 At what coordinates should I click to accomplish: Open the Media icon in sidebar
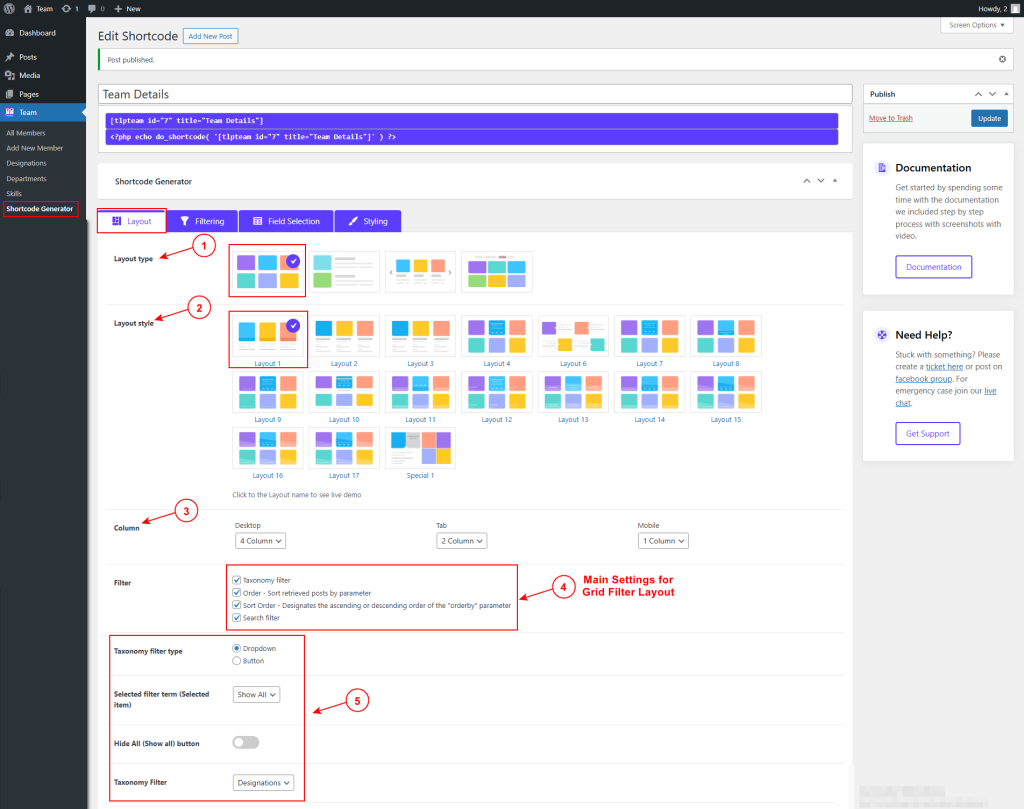pyautogui.click(x=10, y=75)
